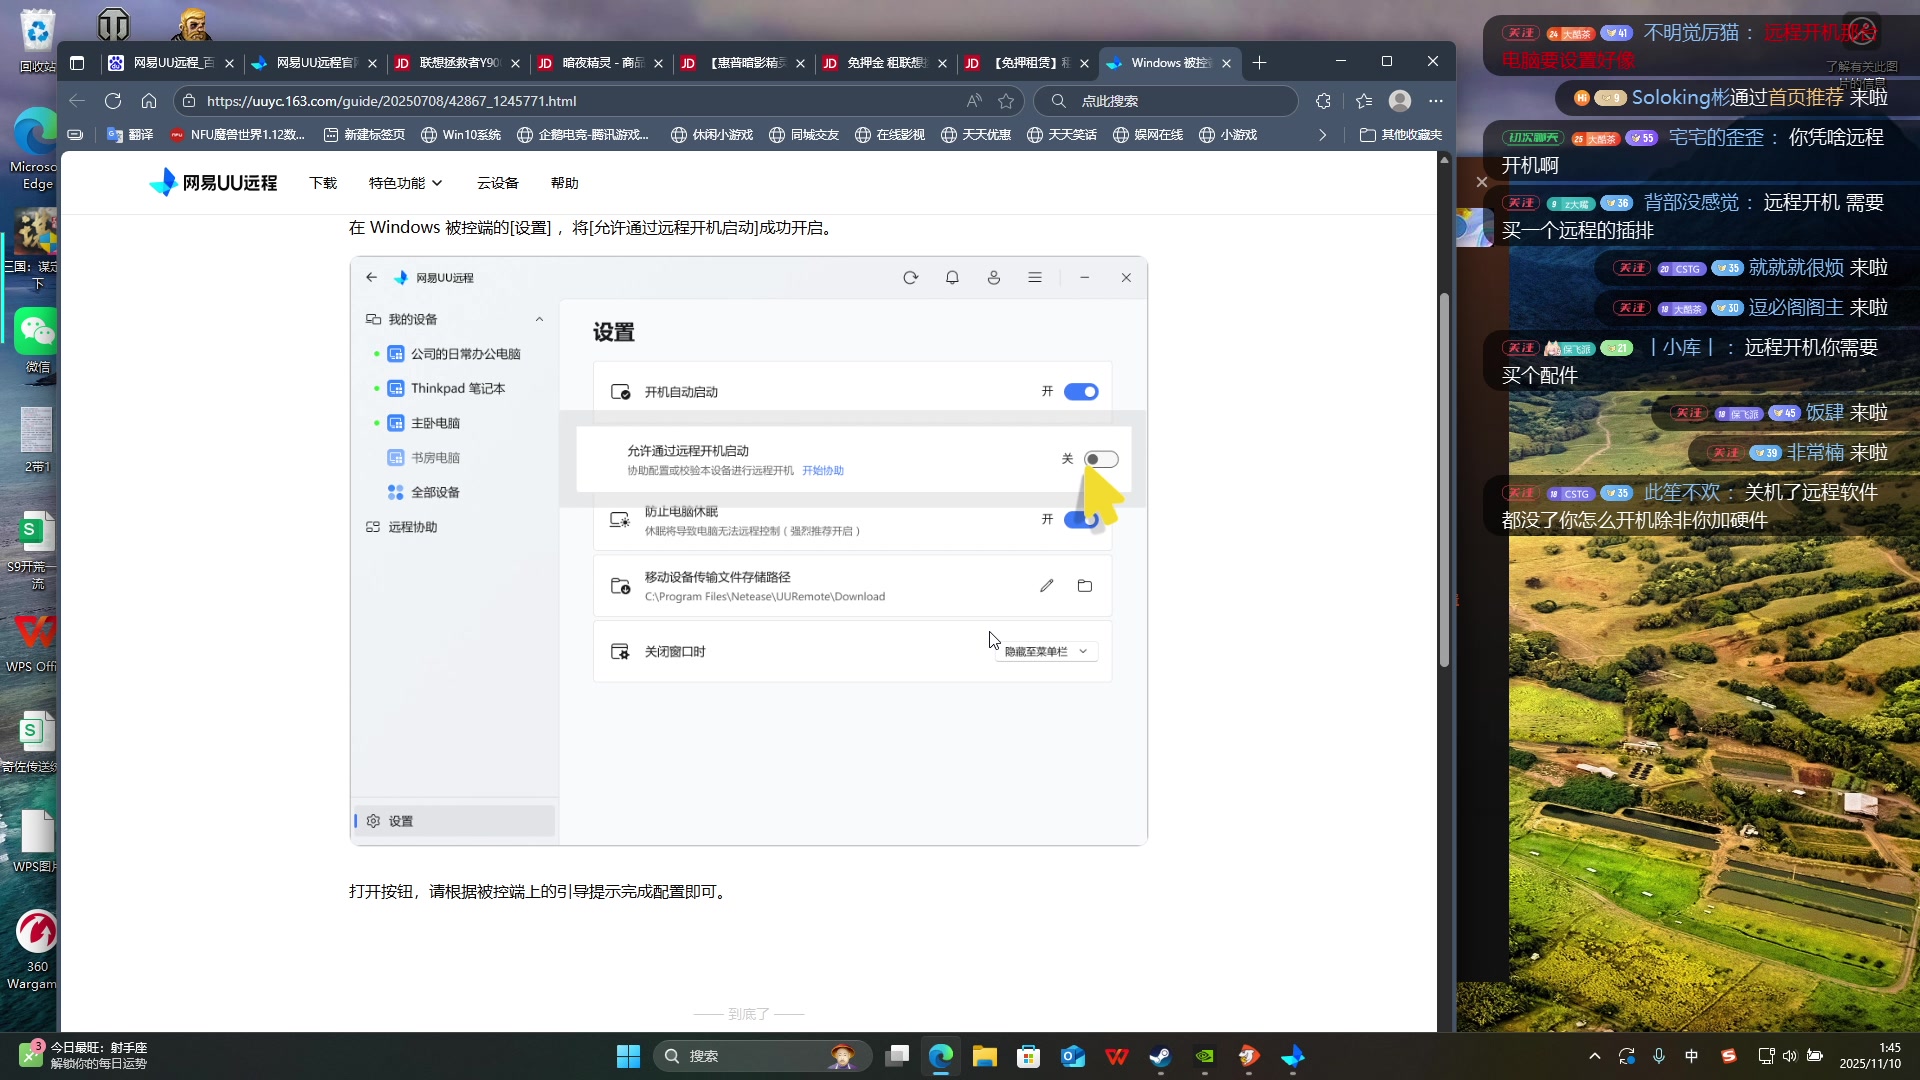This screenshot has height=1080, width=1920.
Task: Click the 远程协助 icon in the sidebar
Action: 374,526
